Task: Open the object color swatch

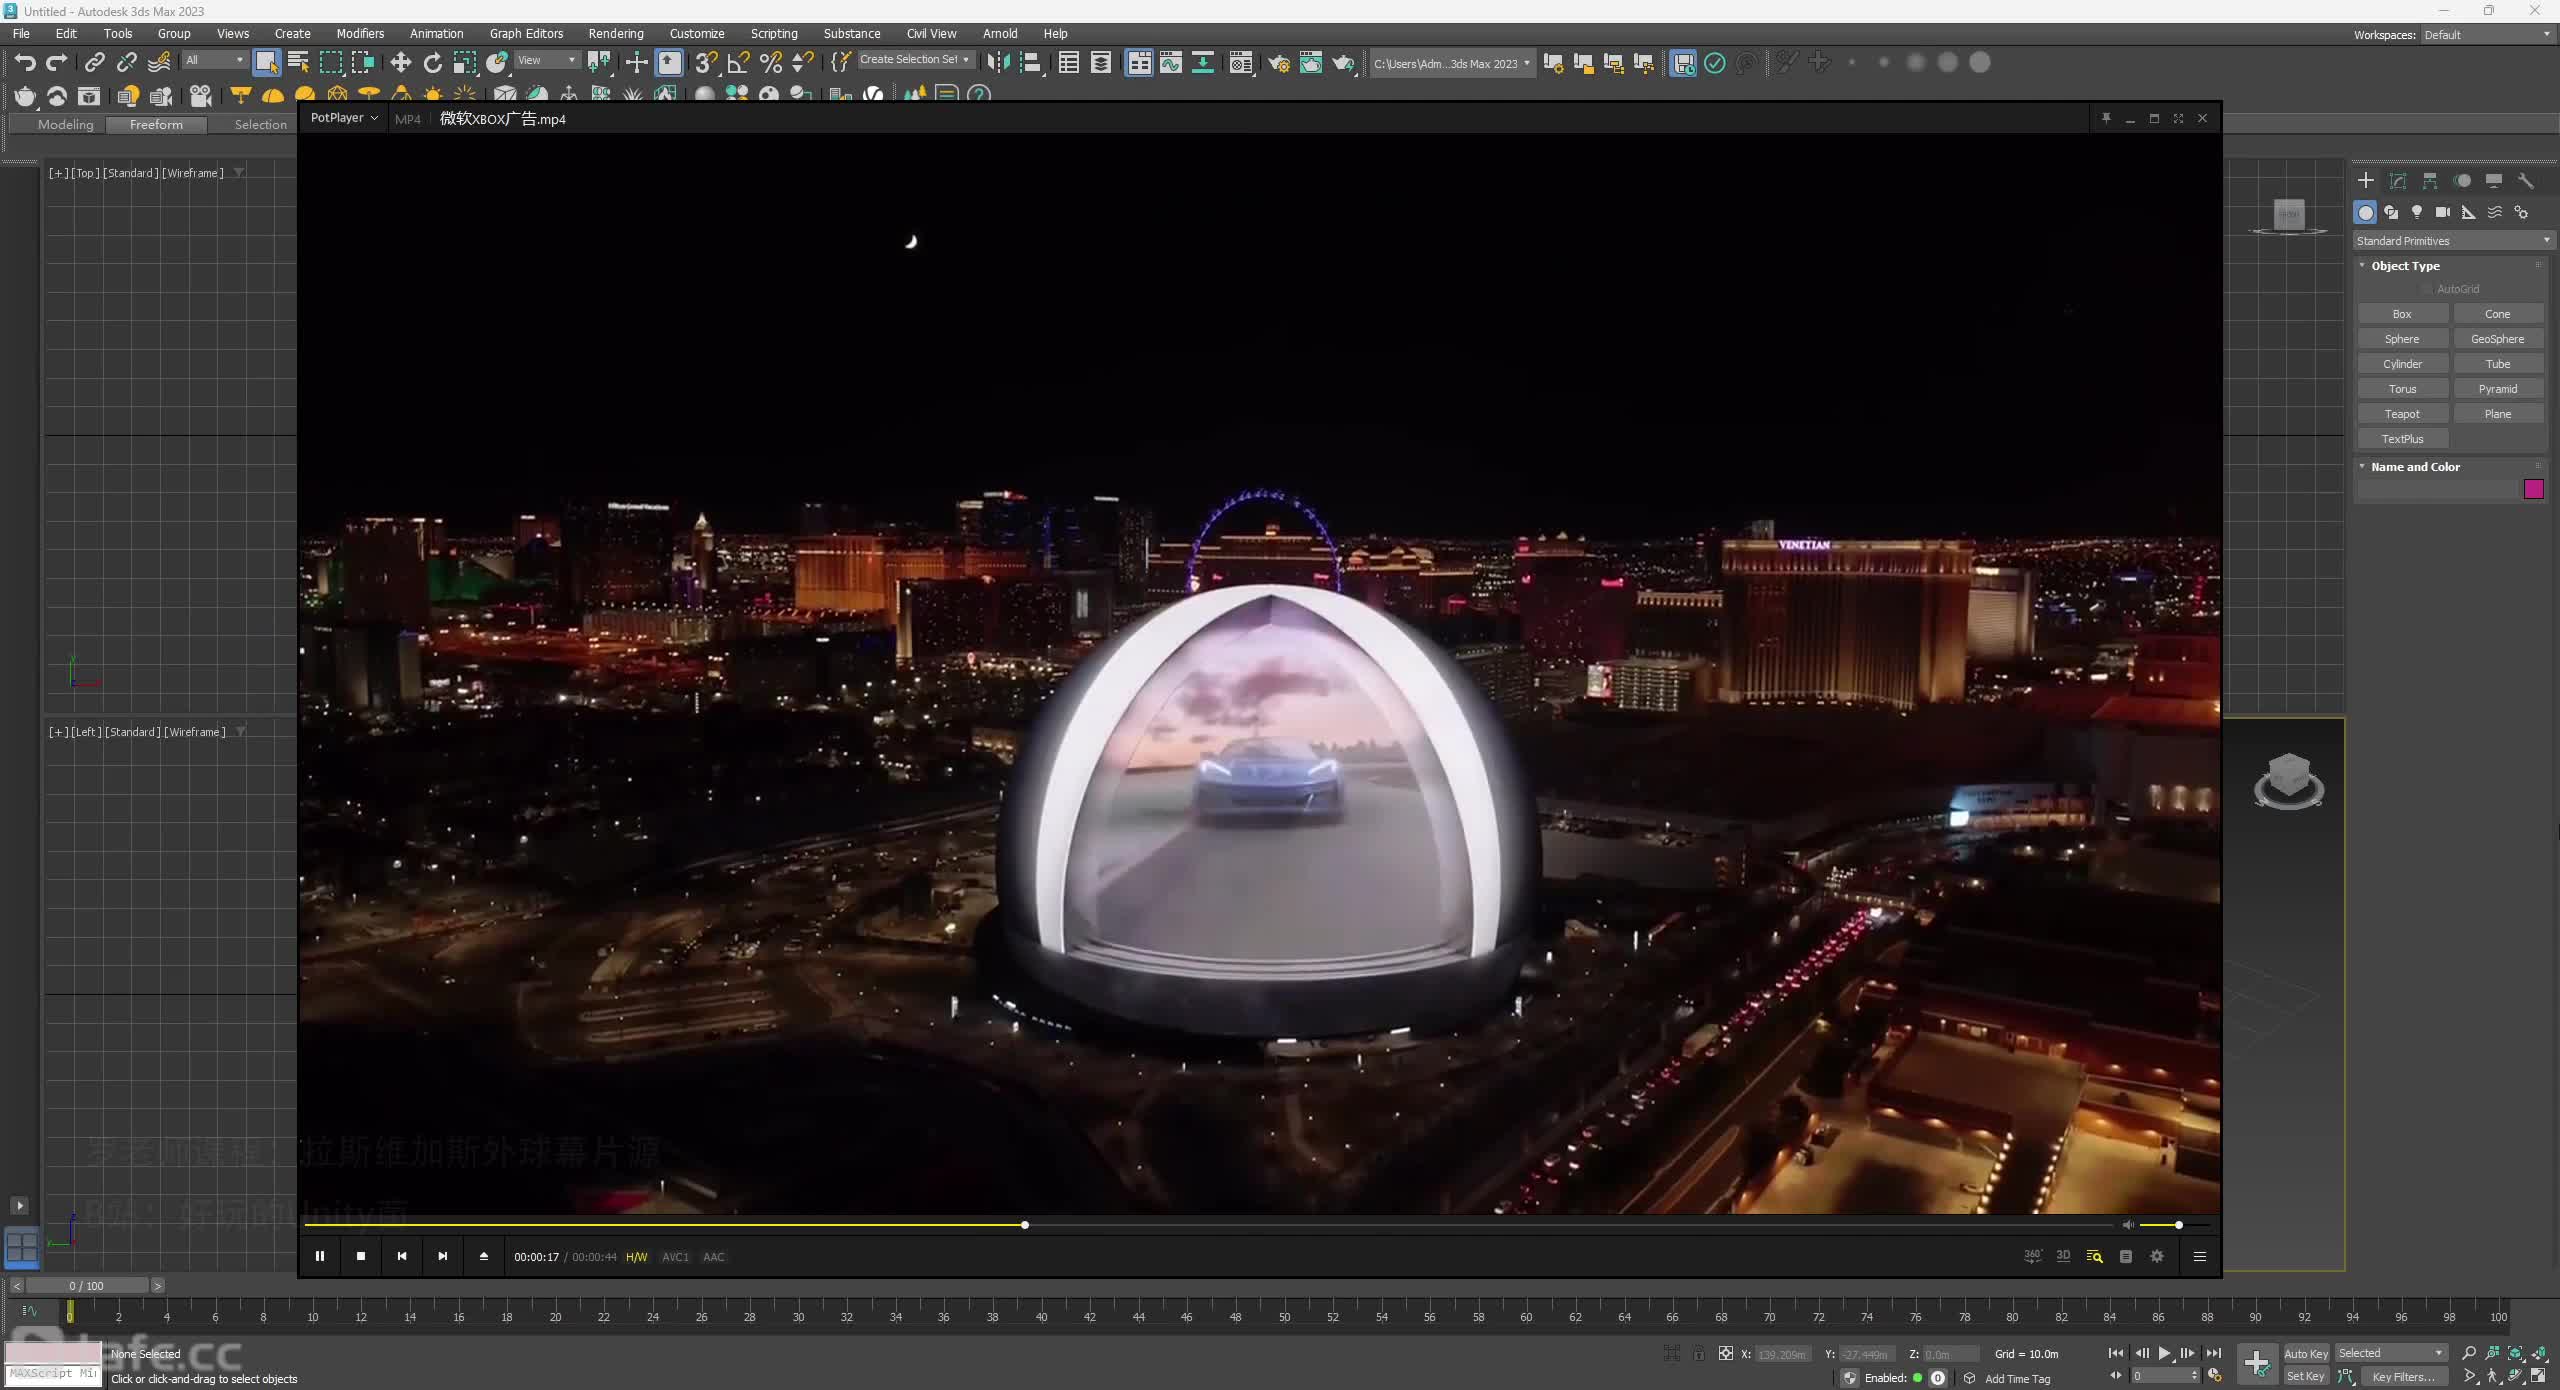Action: click(2533, 489)
